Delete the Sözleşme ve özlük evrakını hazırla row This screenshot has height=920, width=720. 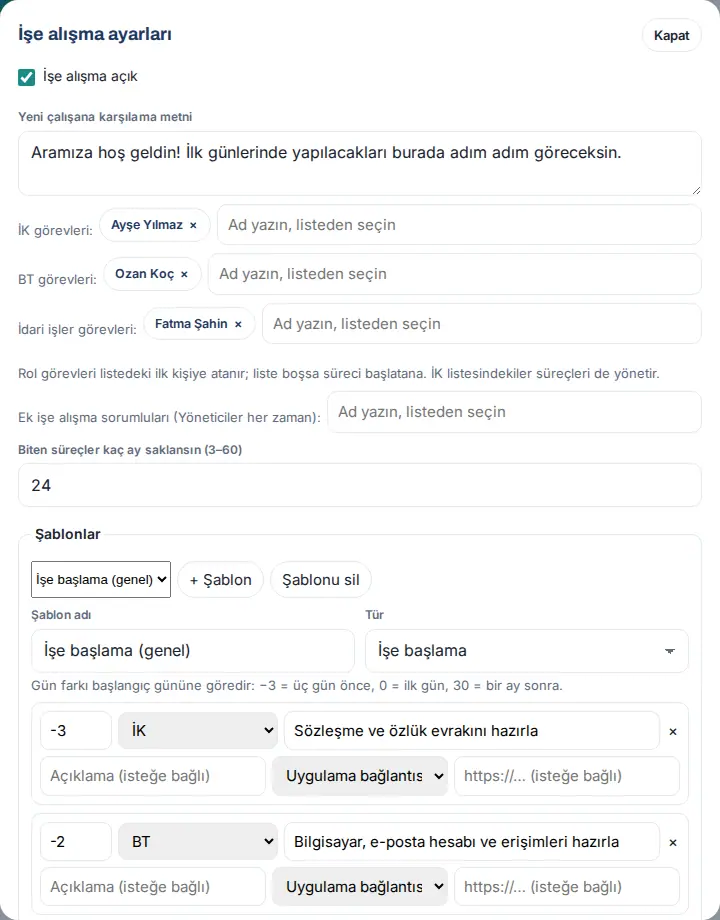[673, 732]
